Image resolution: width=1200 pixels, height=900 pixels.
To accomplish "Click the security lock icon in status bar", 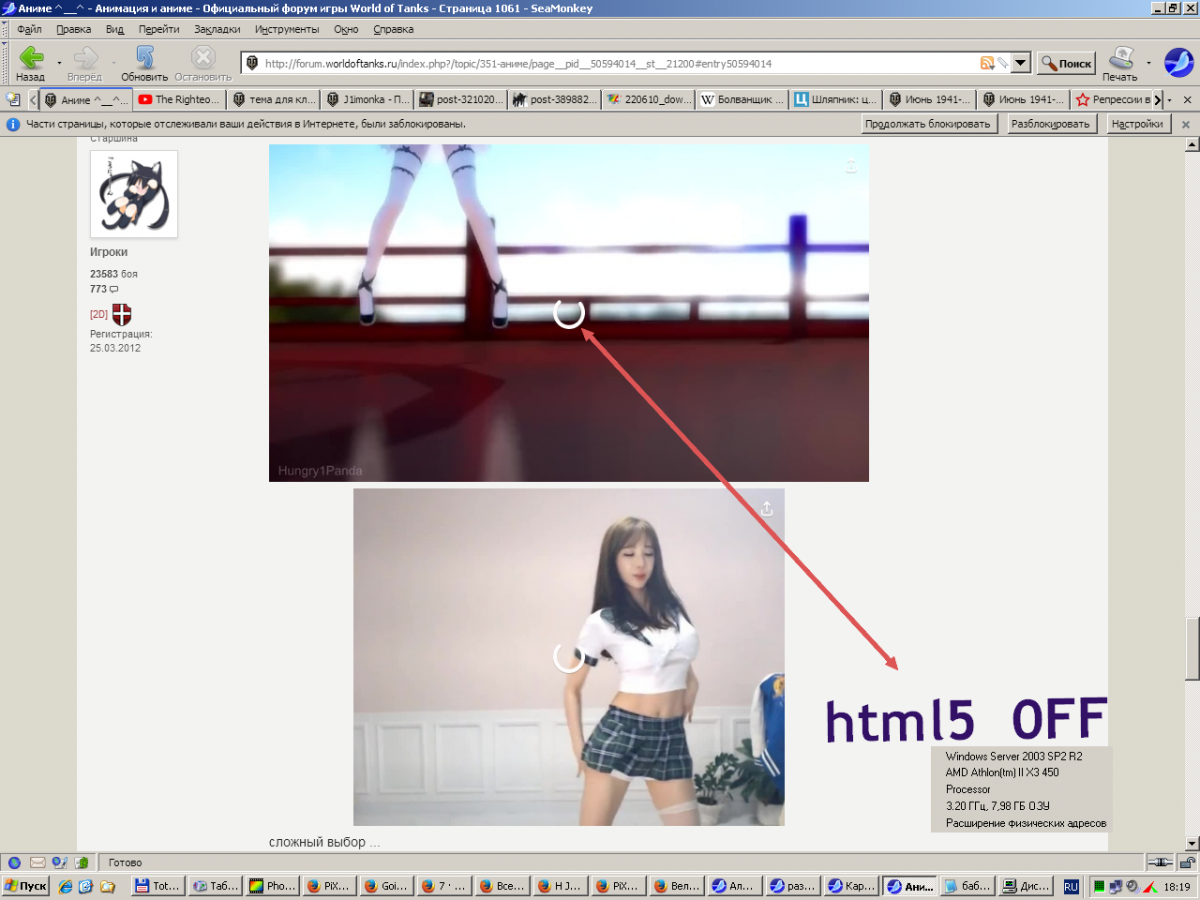I will pyautogui.click(x=1187, y=862).
